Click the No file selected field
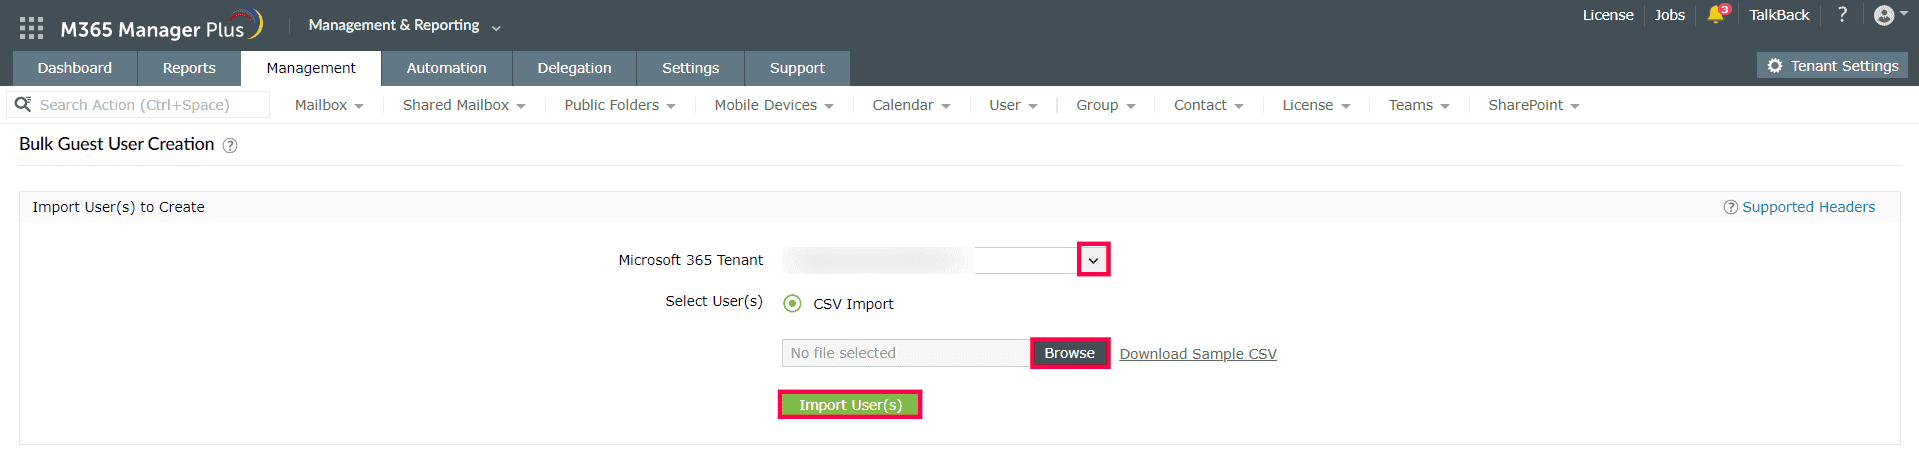Viewport: 1919px width, 455px height. point(906,353)
